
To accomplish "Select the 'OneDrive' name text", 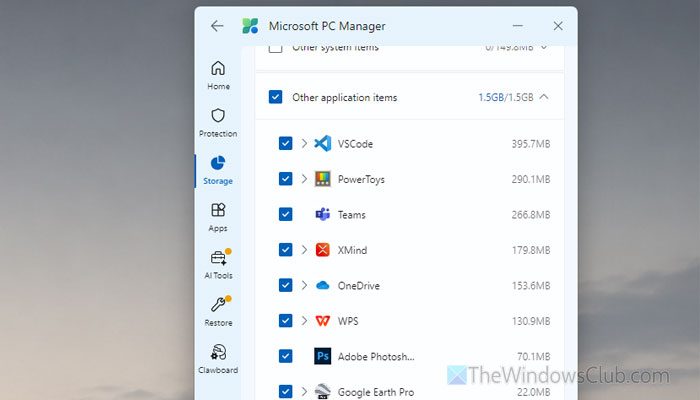I will coord(359,285).
